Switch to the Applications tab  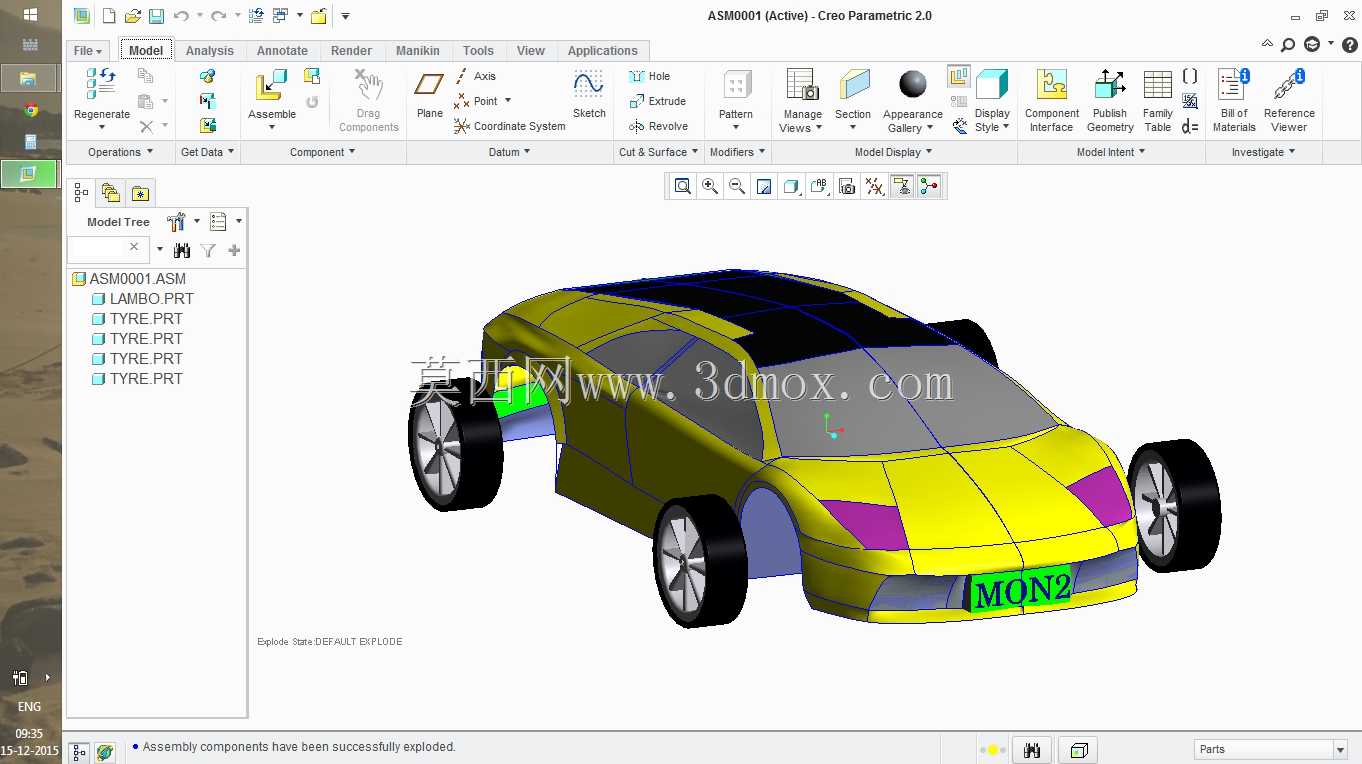point(603,51)
